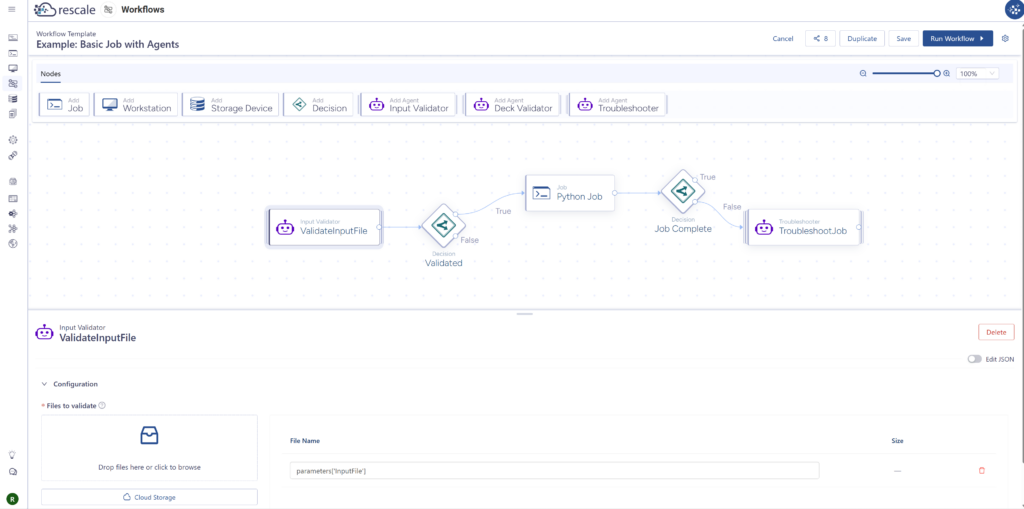Open the monitor icon in left sidebar

click(x=12, y=68)
